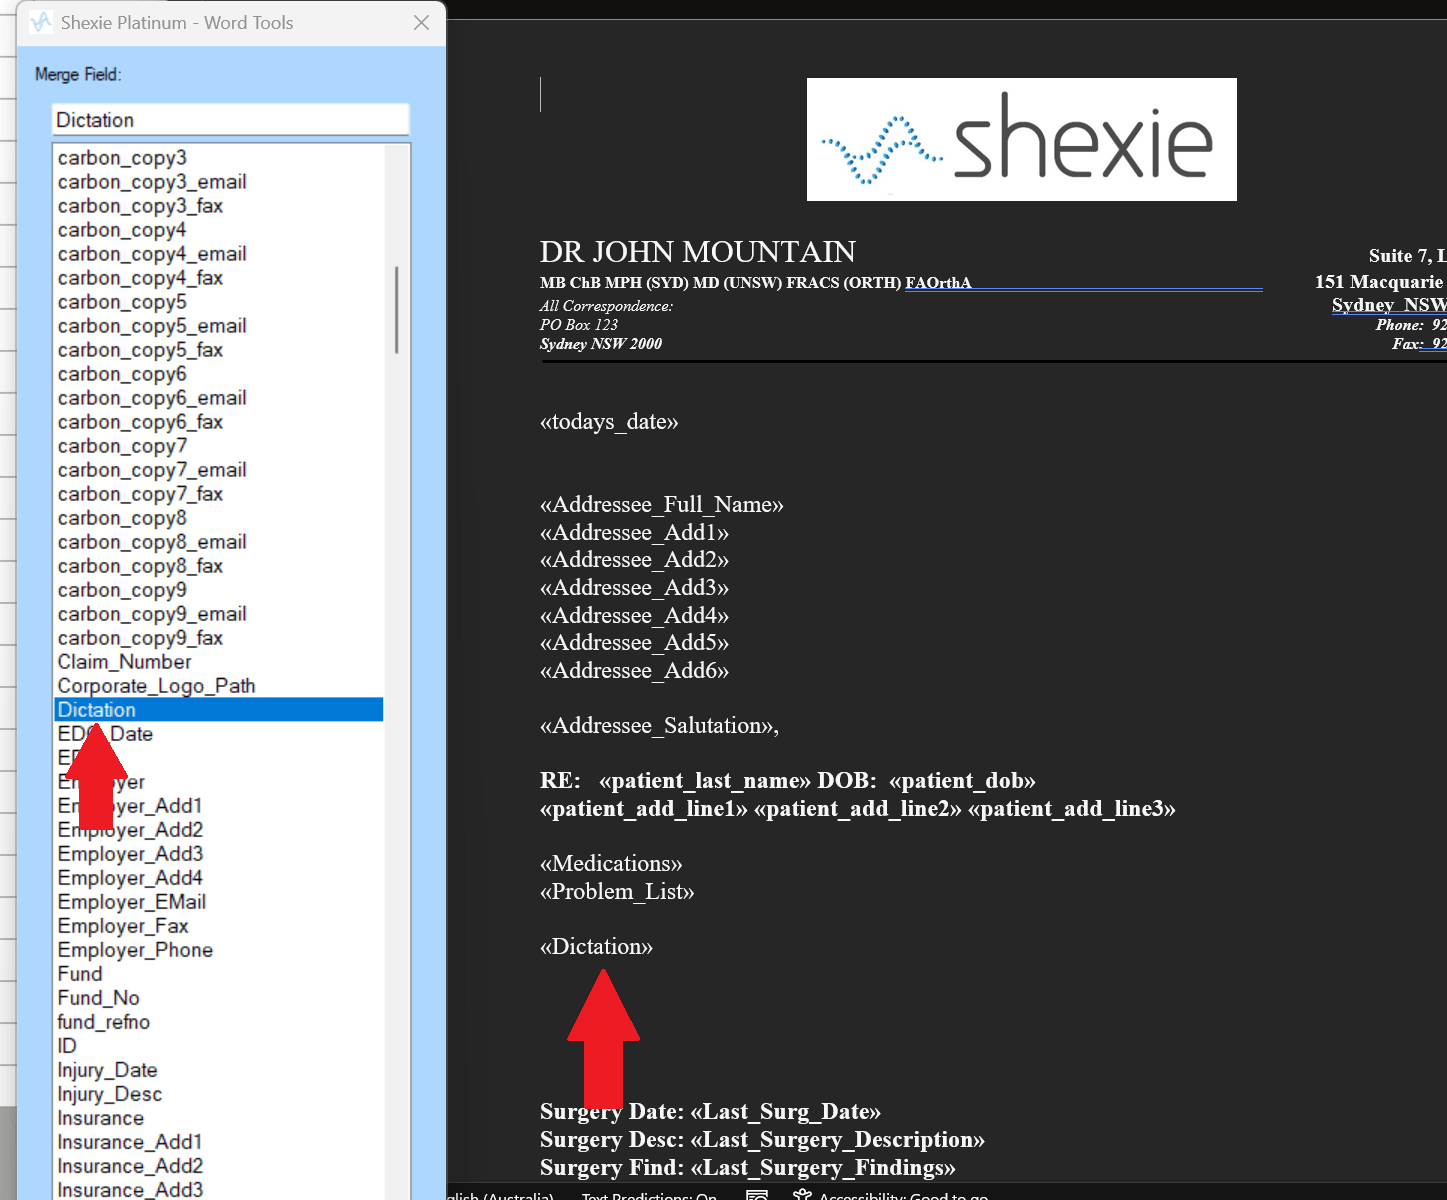Click the «Problem_List» field in the document
1447x1200 pixels.
point(617,892)
